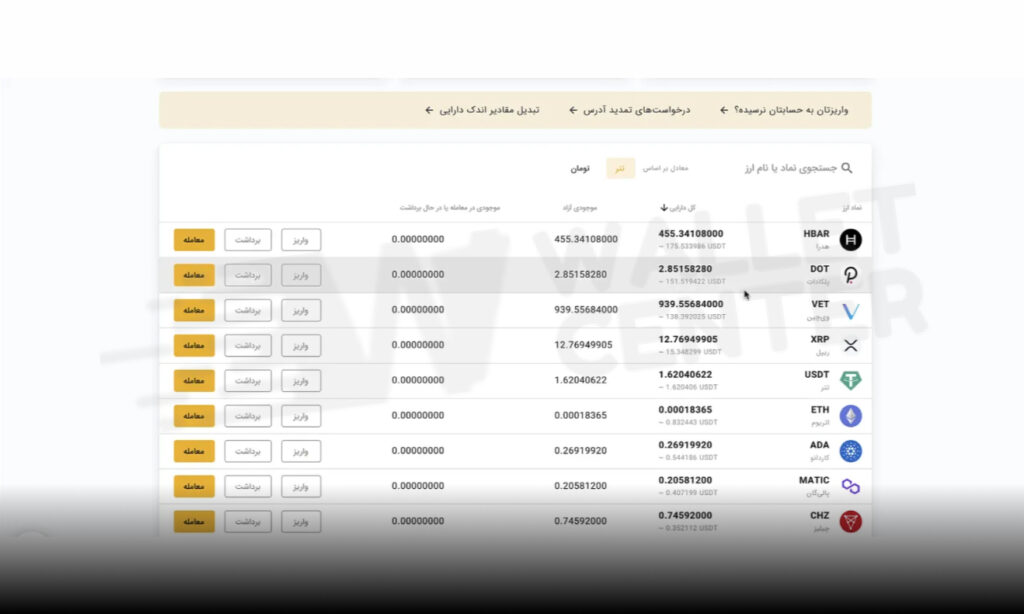Select Toman as equivalent currency

pos(580,169)
